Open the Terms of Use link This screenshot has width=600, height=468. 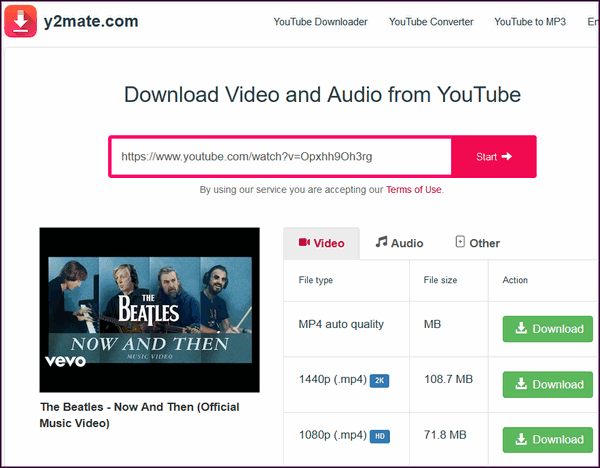click(414, 190)
